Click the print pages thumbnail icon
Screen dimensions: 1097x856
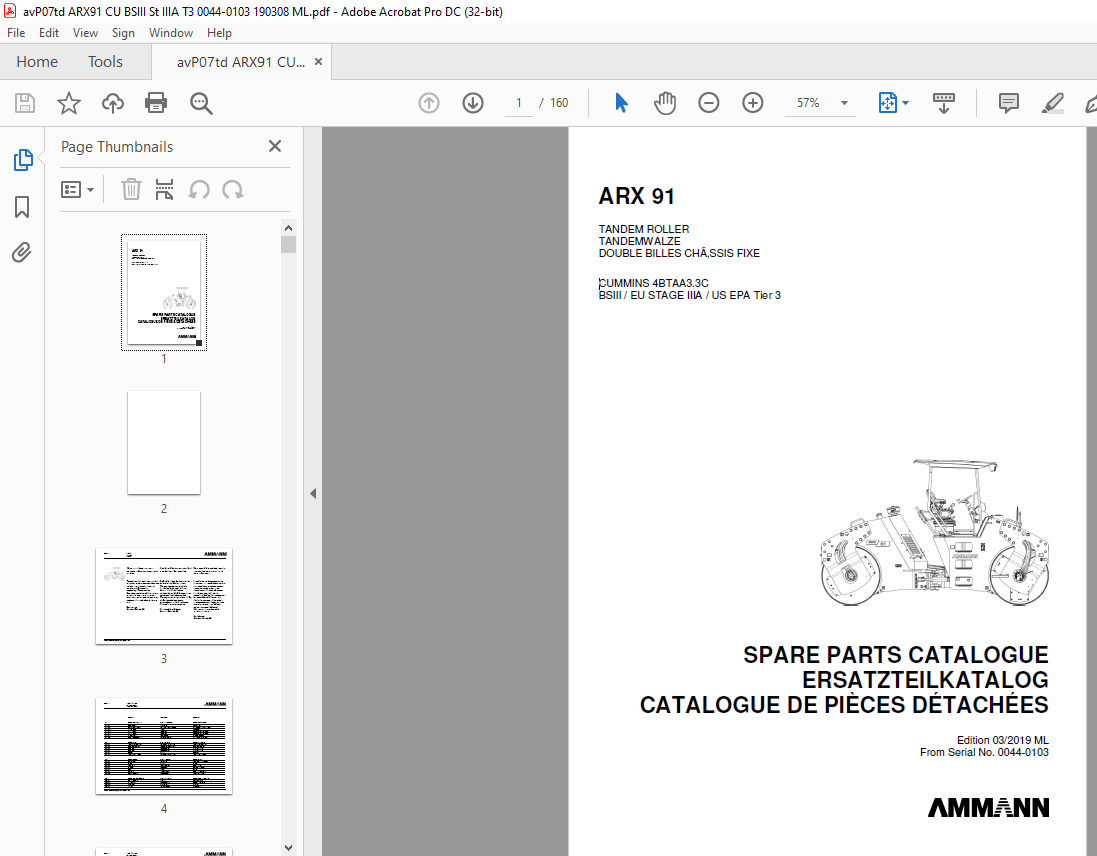click(164, 190)
